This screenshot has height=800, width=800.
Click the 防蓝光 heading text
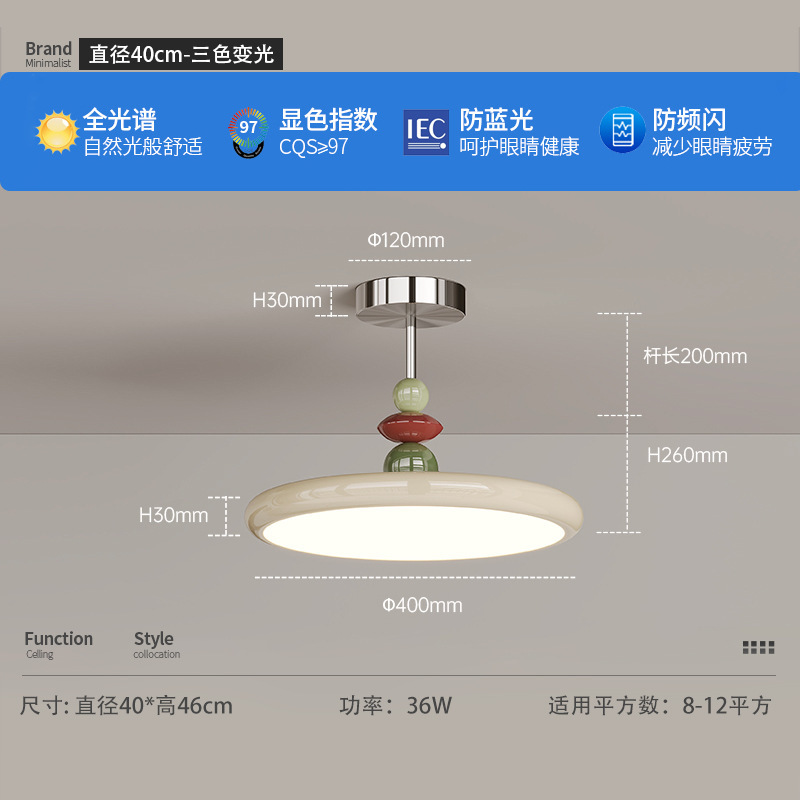tap(496, 119)
